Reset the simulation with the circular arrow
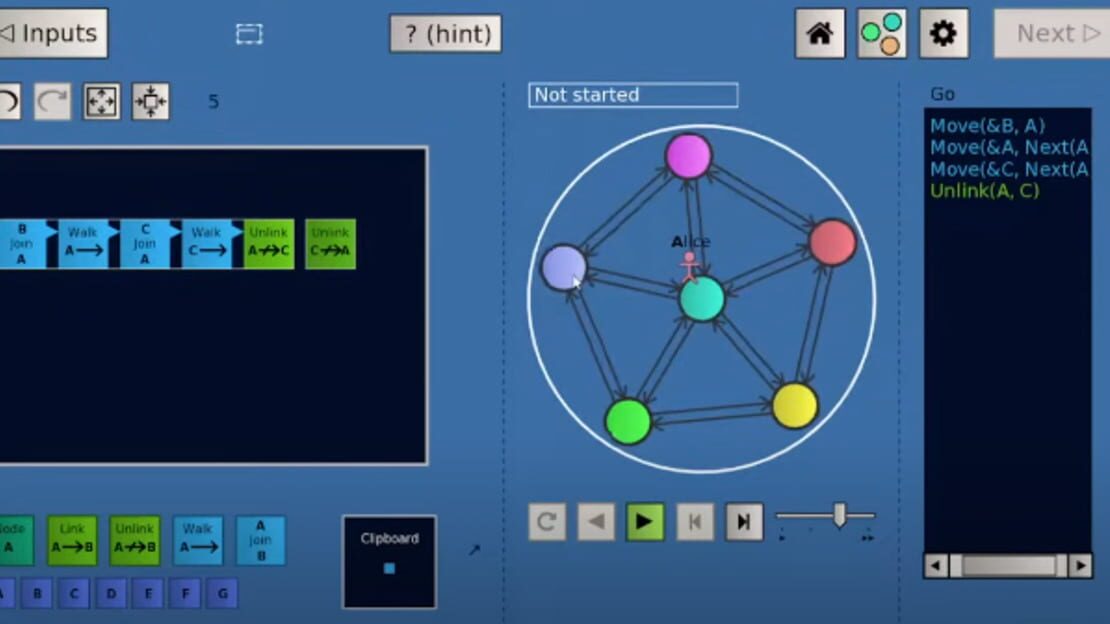1110x624 pixels. [x=547, y=522]
